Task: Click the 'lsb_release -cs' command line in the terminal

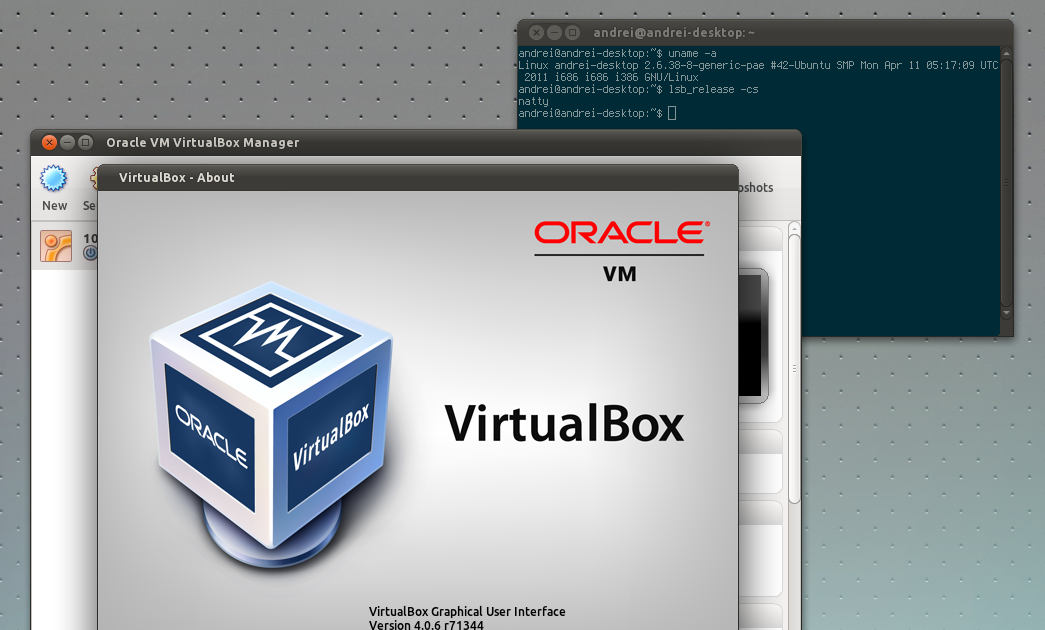Action: coord(638,89)
